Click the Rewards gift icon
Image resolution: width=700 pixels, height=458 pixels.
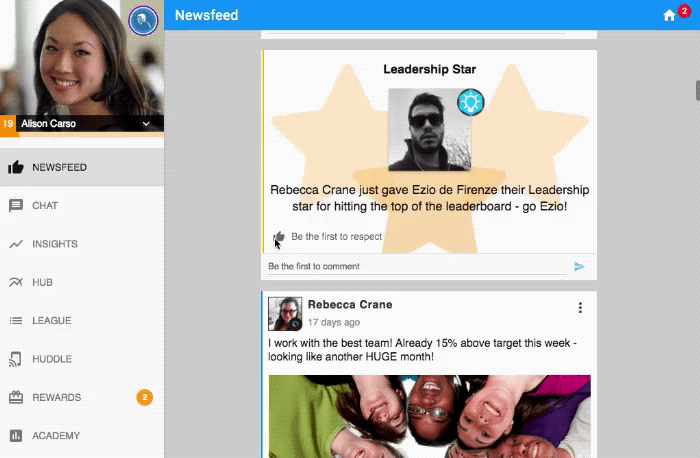[x=16, y=397]
